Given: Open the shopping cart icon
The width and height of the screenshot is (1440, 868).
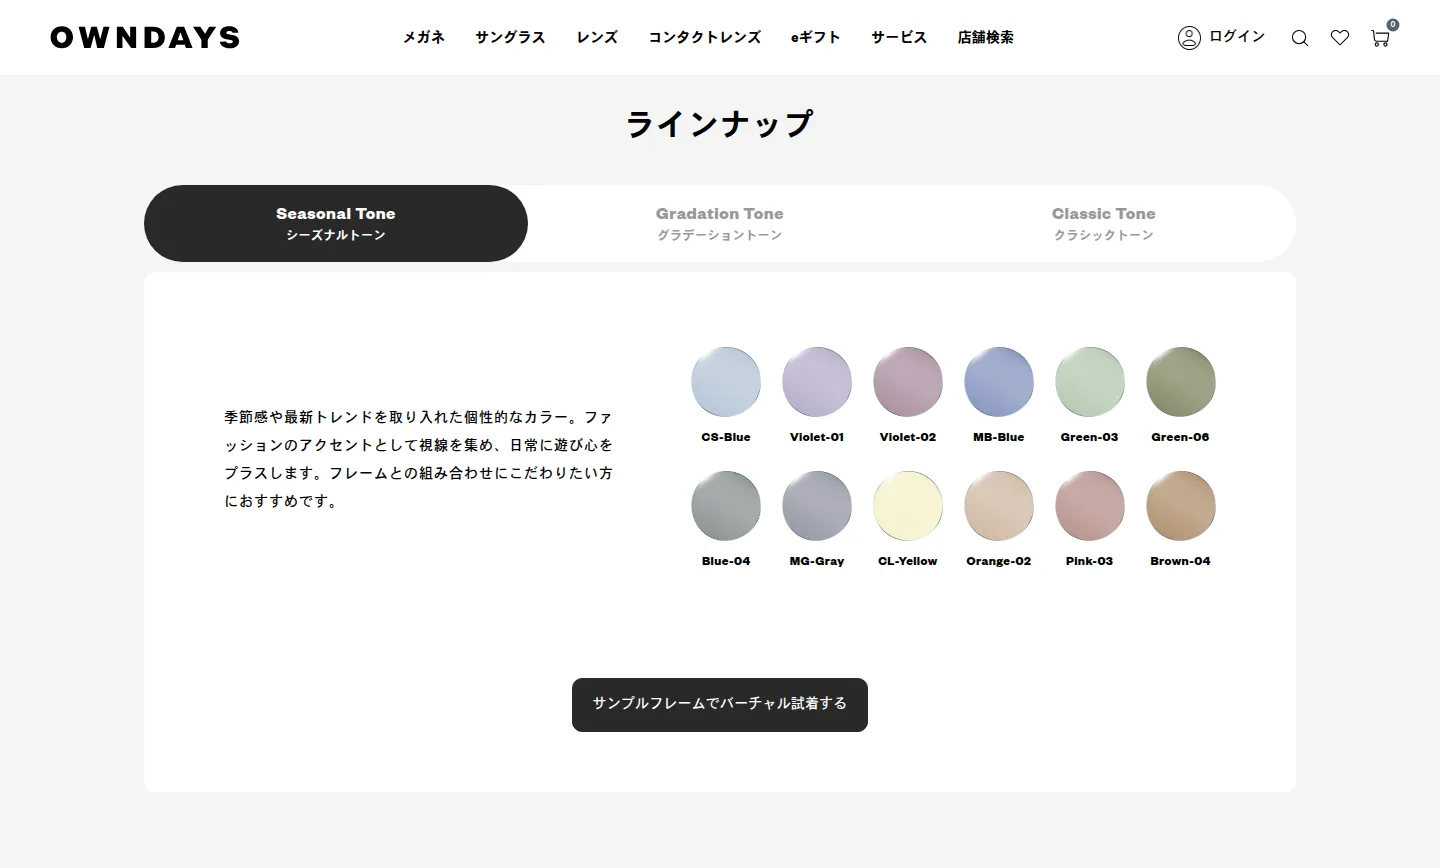Looking at the screenshot, I should point(1380,38).
